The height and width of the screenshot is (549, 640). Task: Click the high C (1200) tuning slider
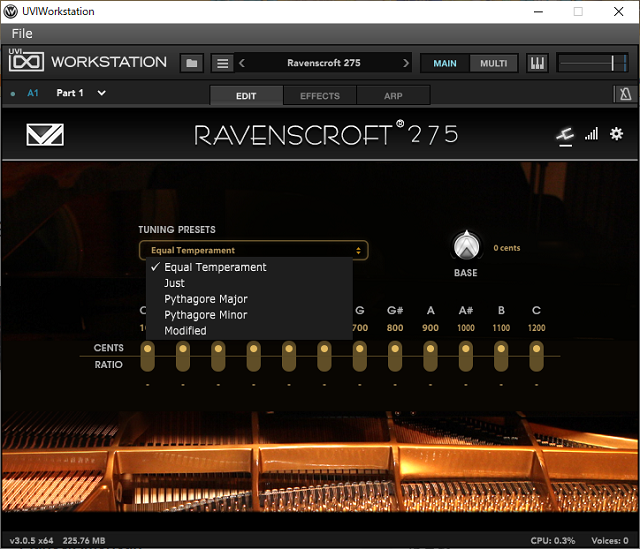coord(536,357)
